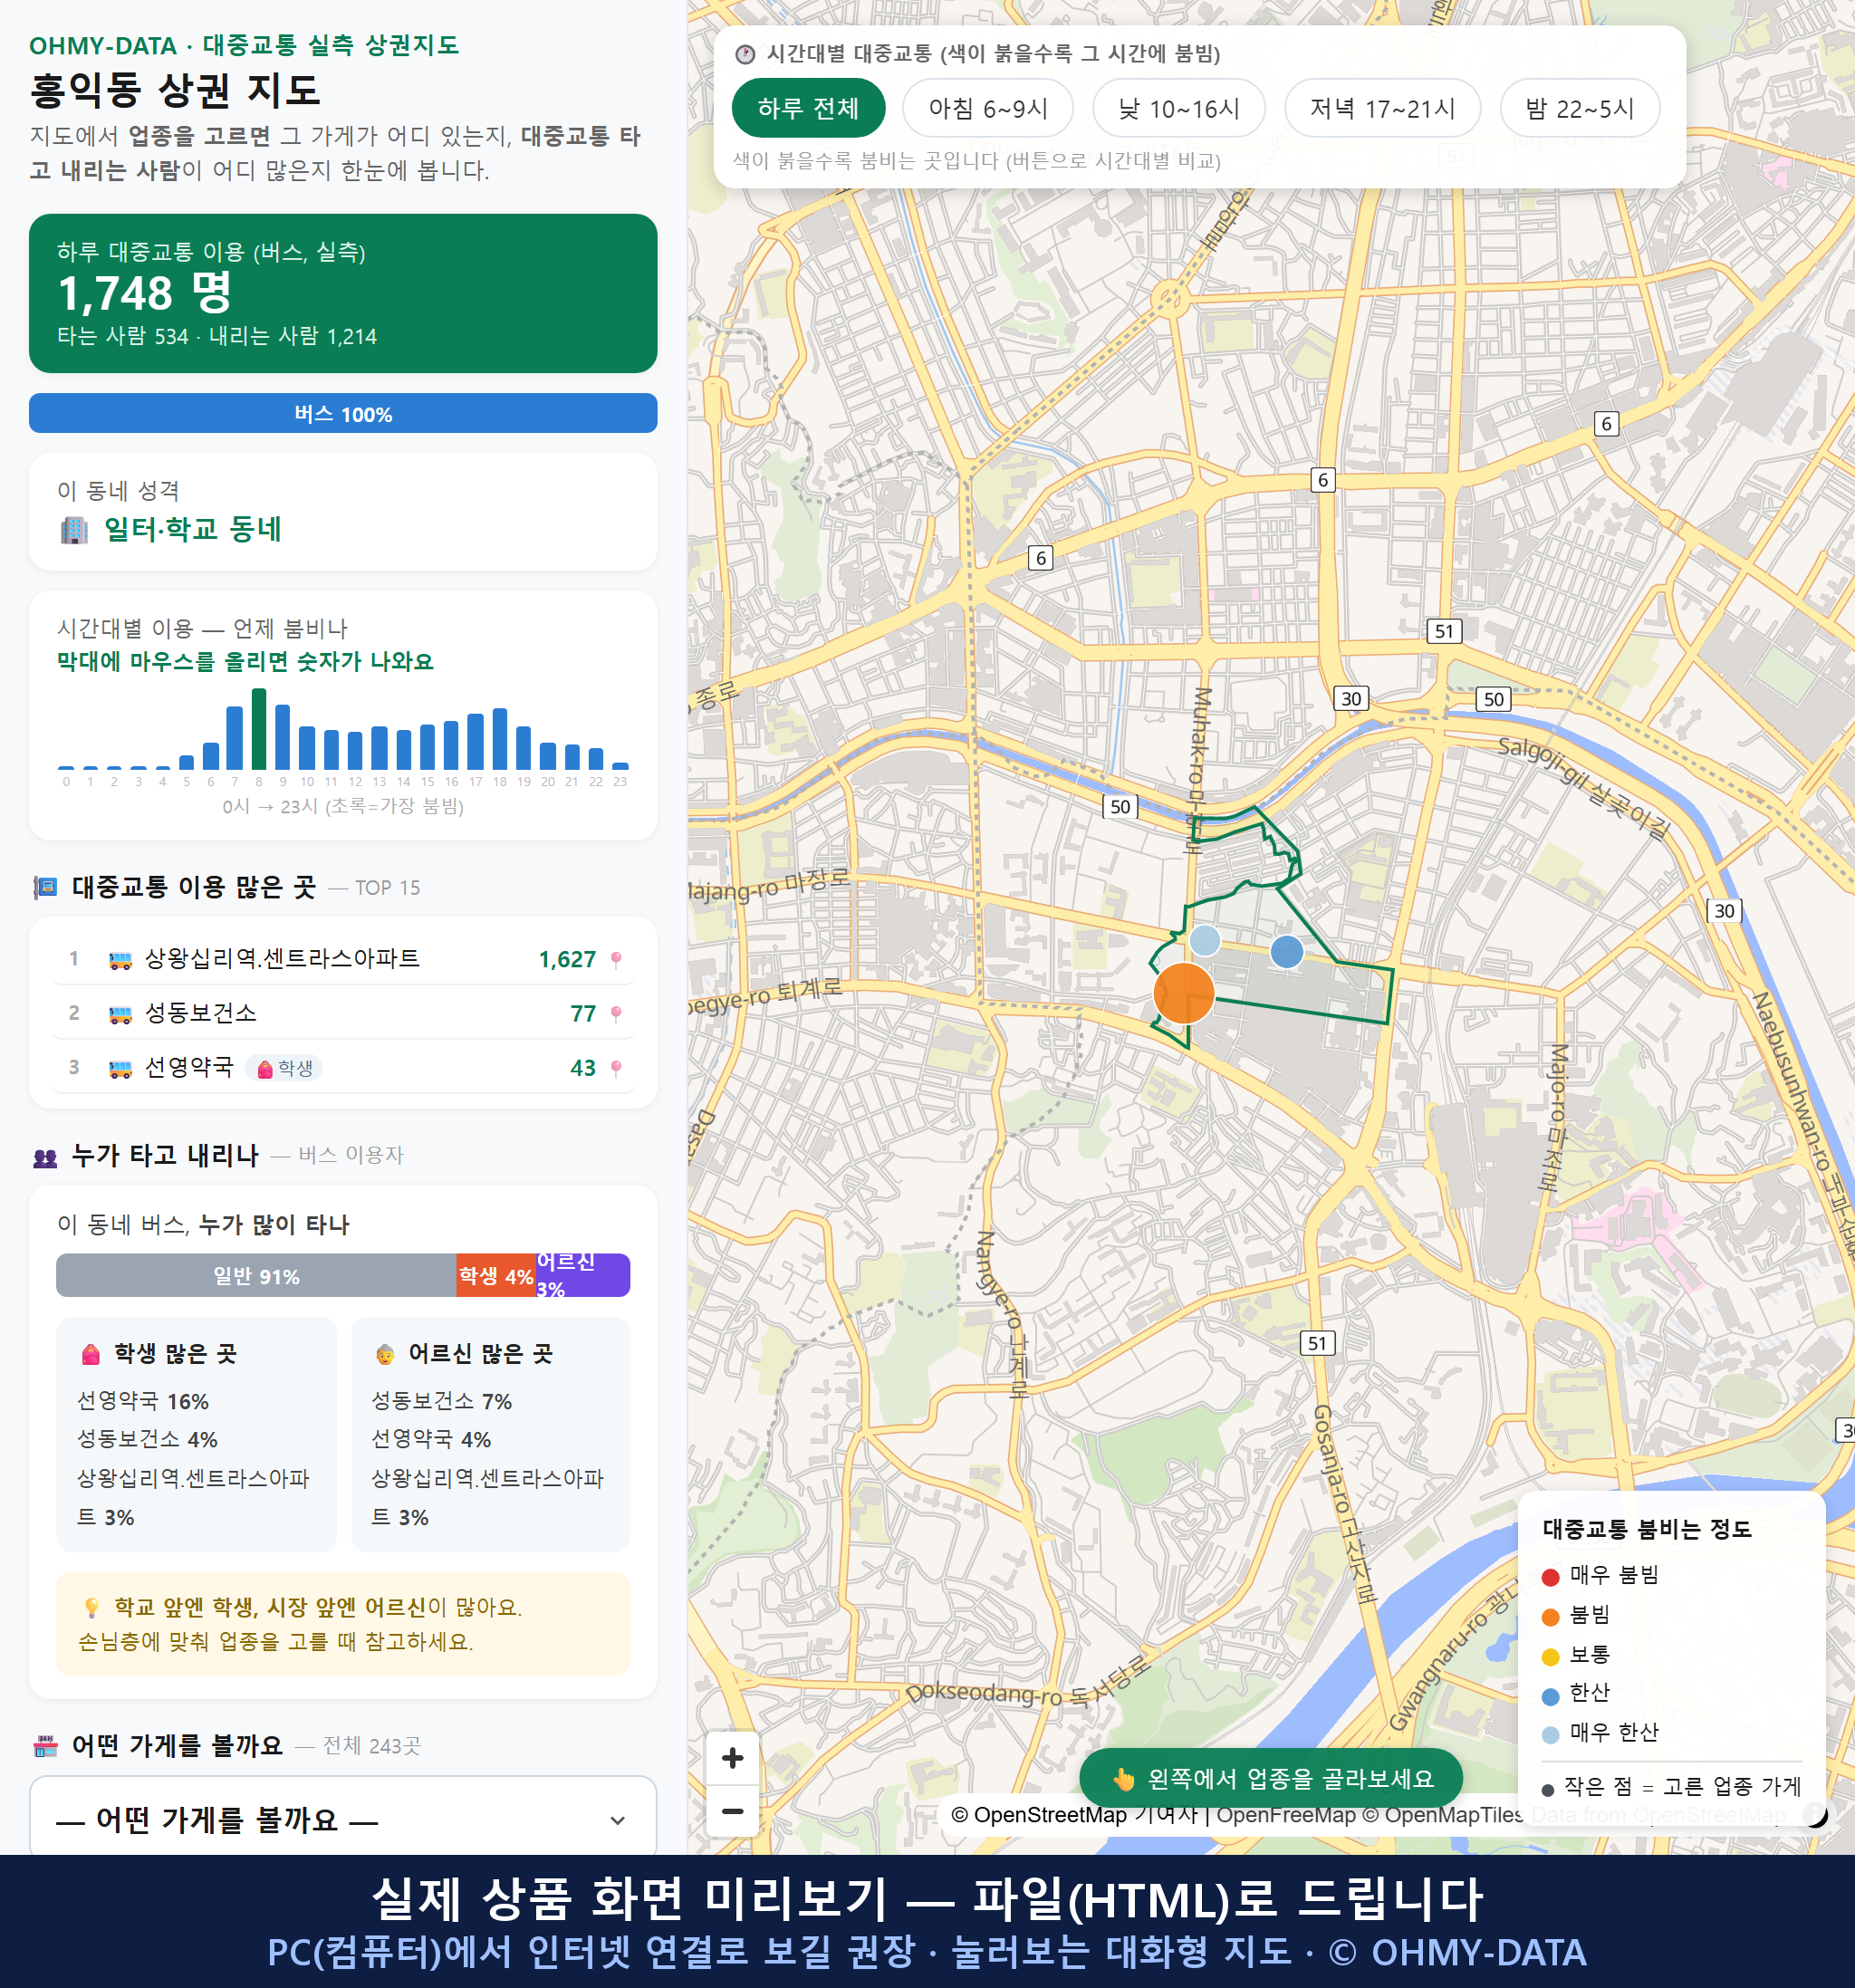This screenshot has width=1855, height=1988.
Task: Click the 일반 91% segment
Action: [x=256, y=1276]
